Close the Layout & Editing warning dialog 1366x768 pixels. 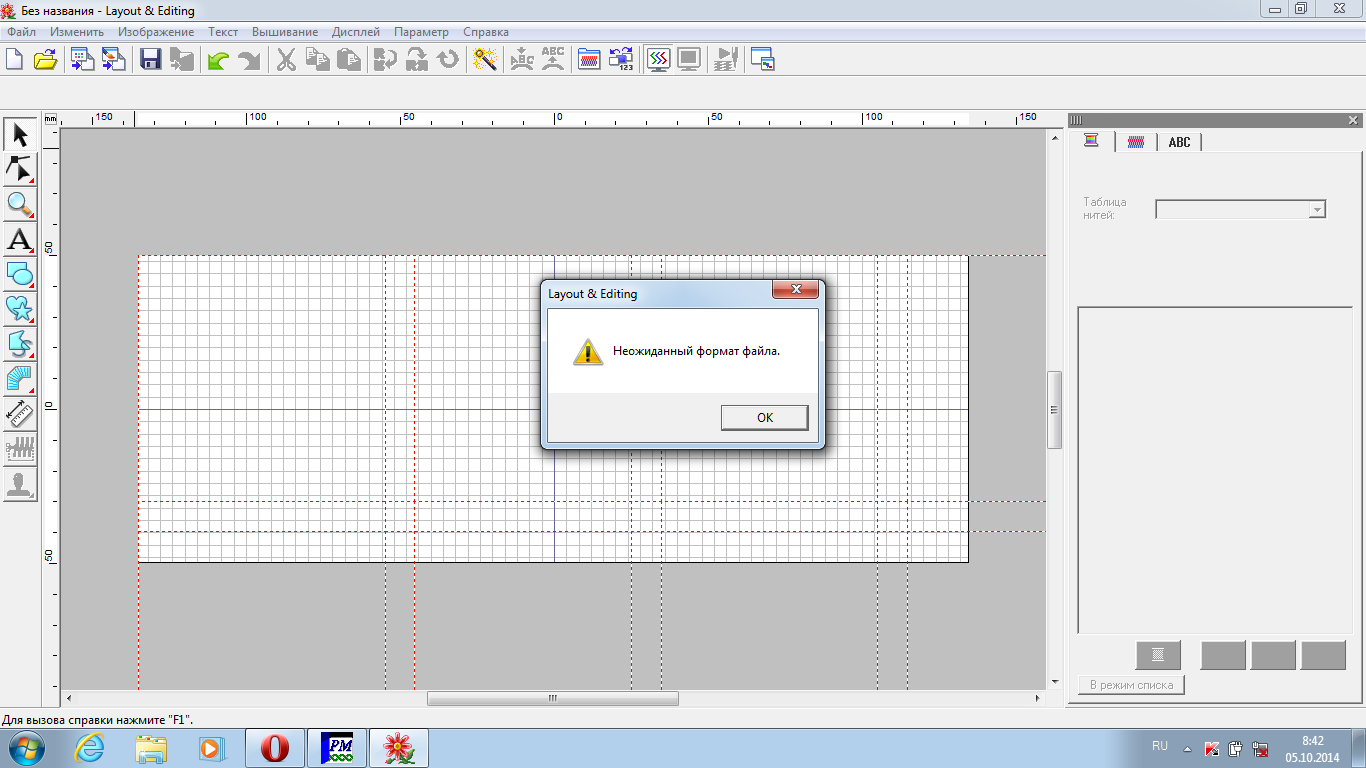796,290
